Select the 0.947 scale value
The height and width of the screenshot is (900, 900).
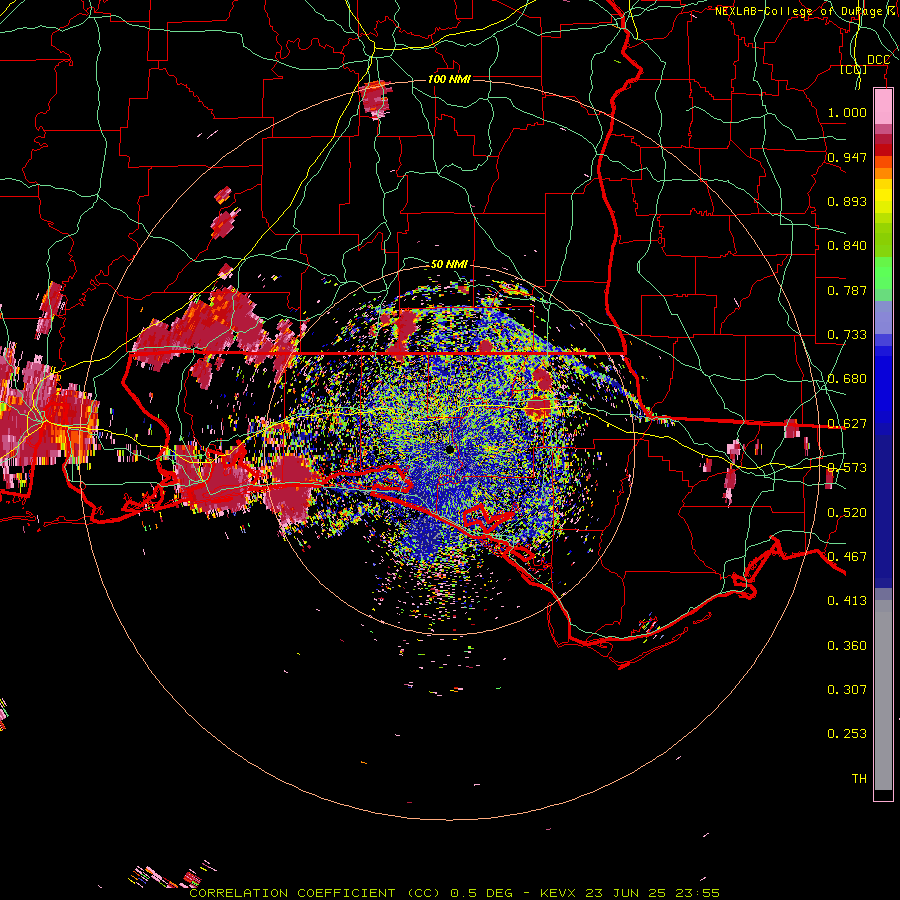click(x=847, y=157)
